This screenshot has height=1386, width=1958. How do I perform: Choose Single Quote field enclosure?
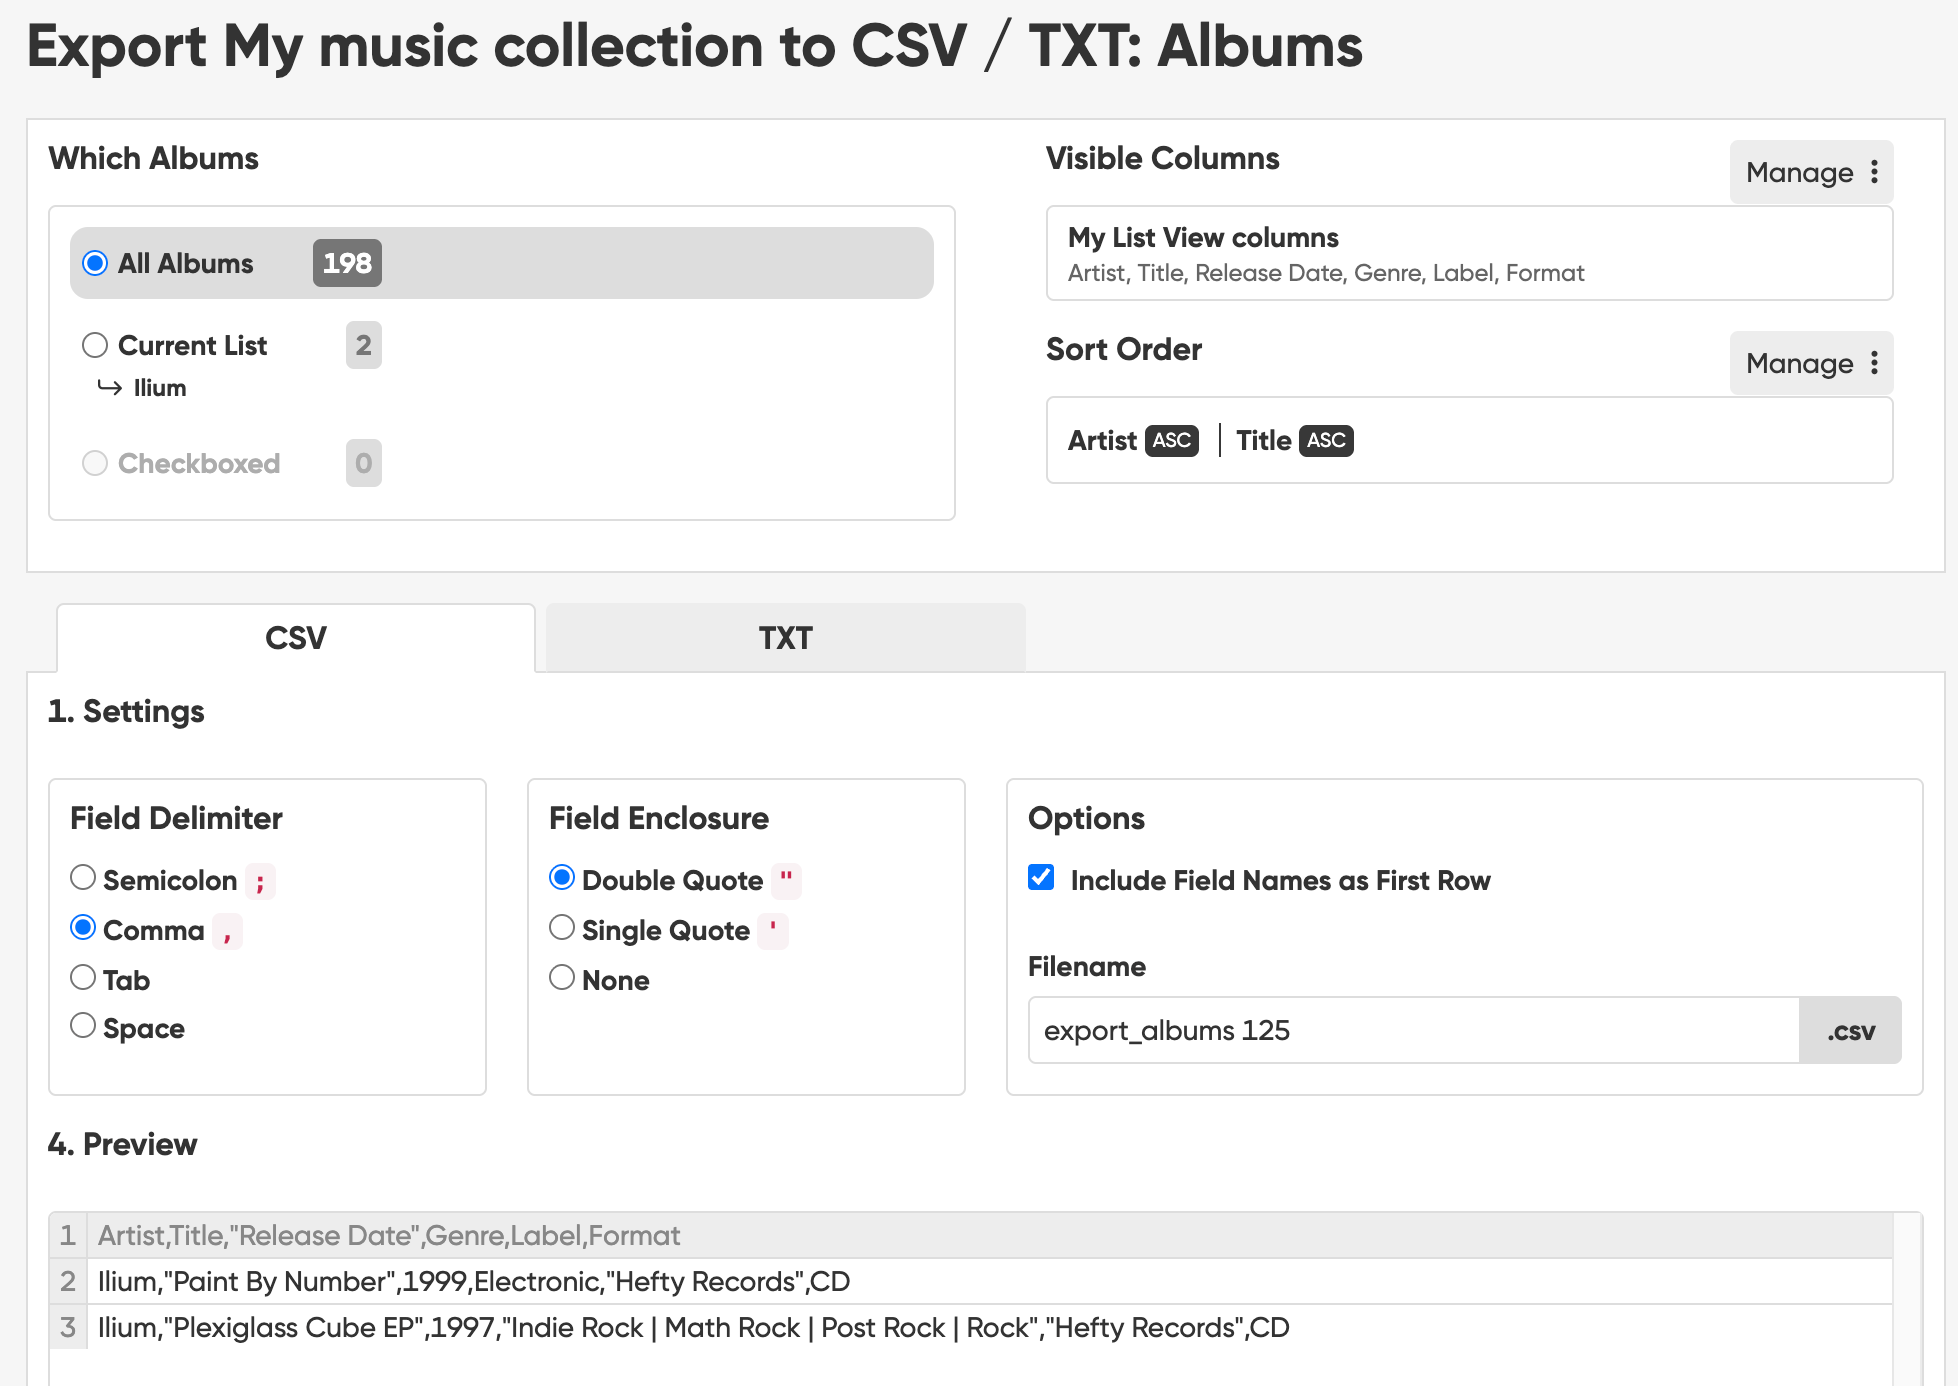click(x=562, y=928)
